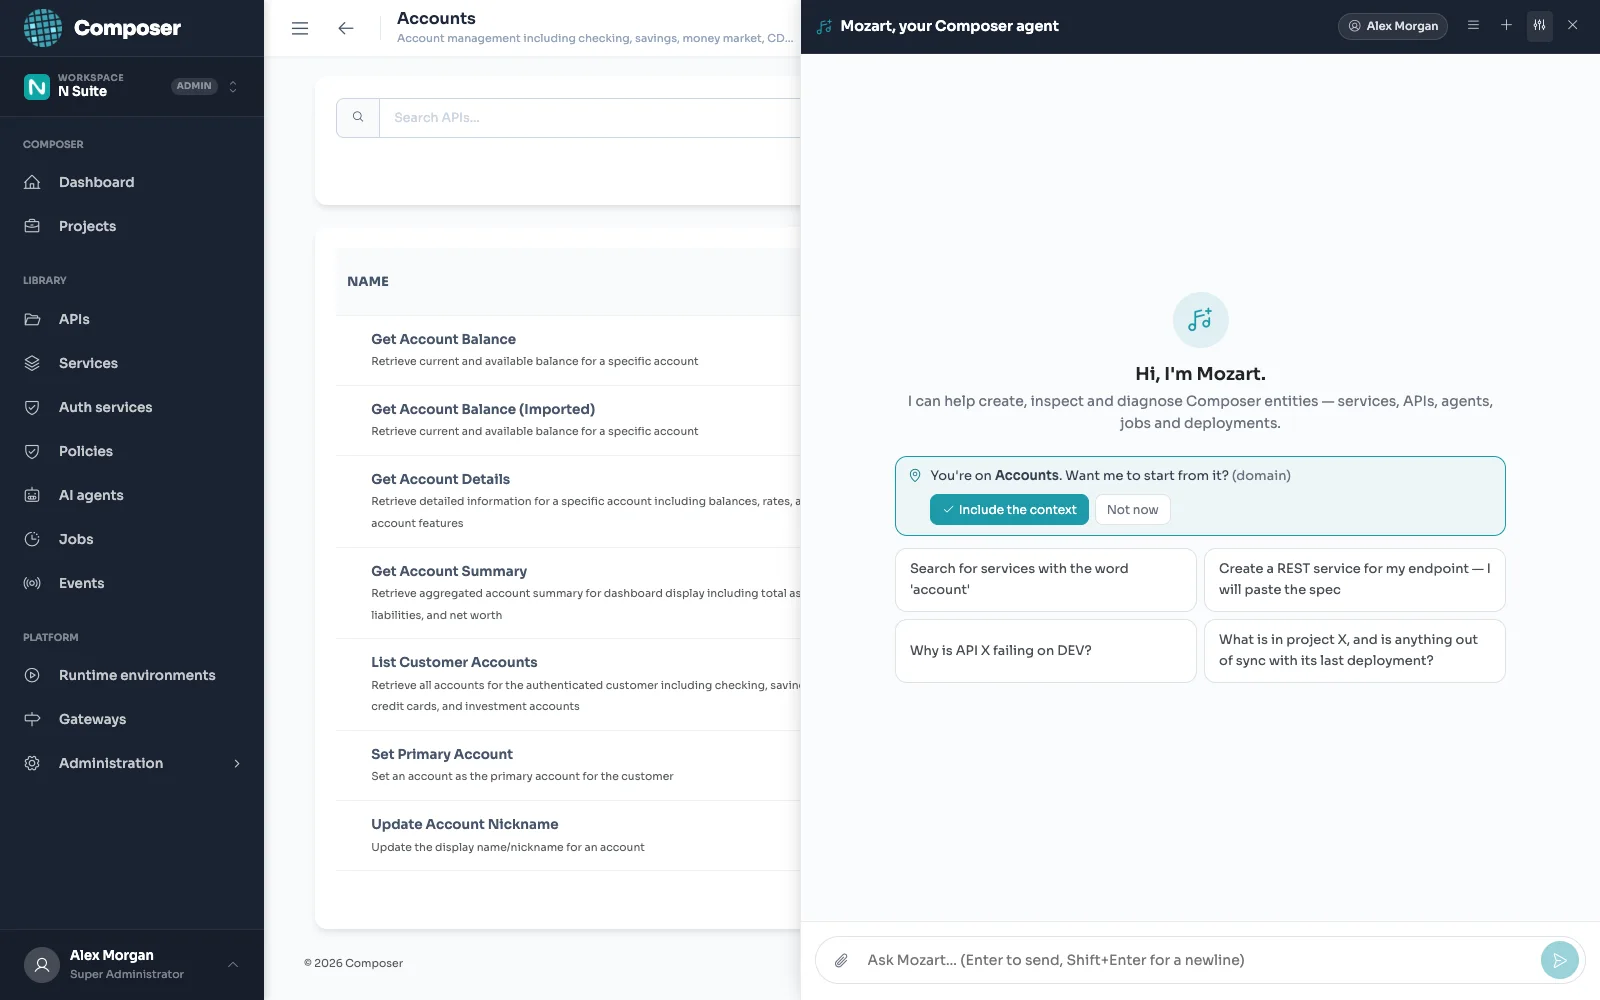The width and height of the screenshot is (1600, 1000).
Task: Click the Runtime environments play icon
Action: click(x=32, y=675)
